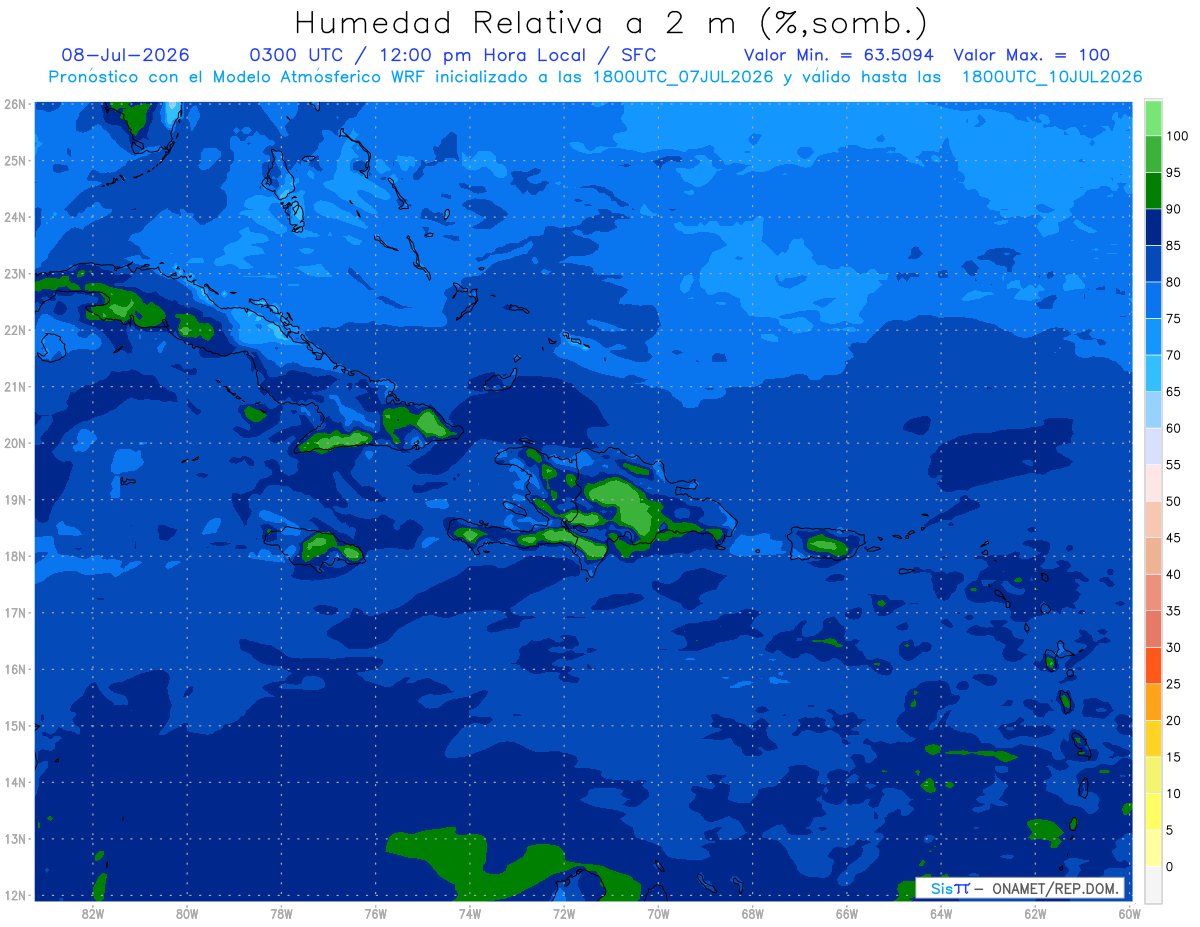Screen dimensions: 1200x927
Task: Click the '17N' latitude label
Action: pos(14,613)
